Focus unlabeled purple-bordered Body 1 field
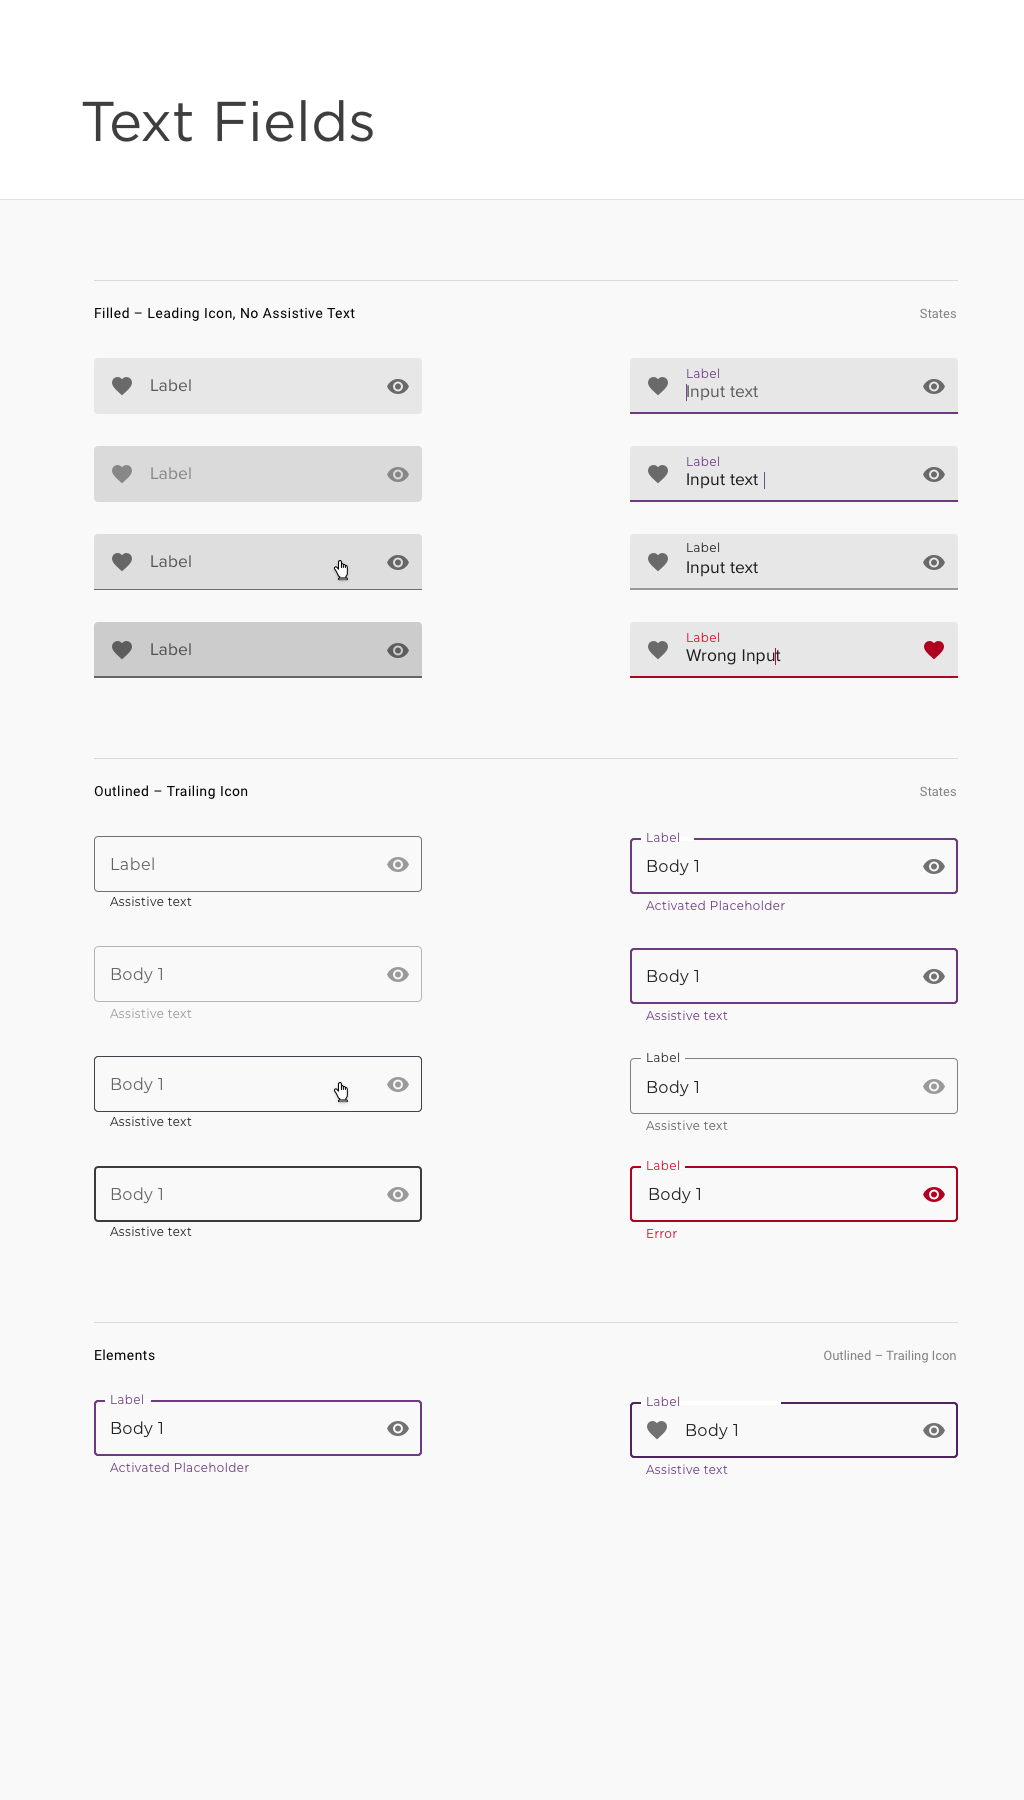 pyautogui.click(x=794, y=976)
